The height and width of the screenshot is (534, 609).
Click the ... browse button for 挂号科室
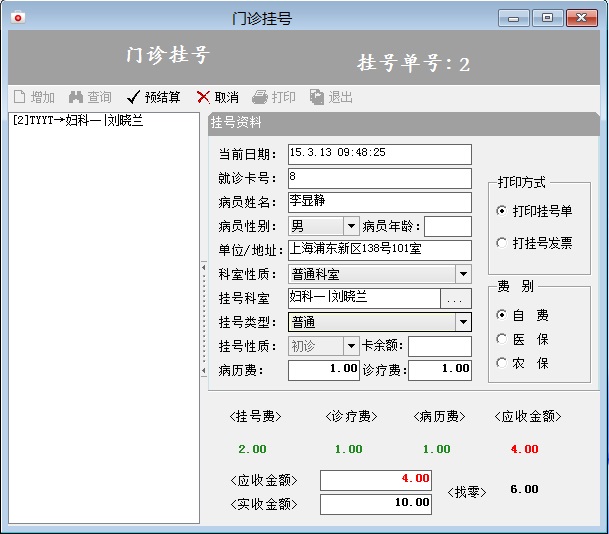[x=456, y=299]
